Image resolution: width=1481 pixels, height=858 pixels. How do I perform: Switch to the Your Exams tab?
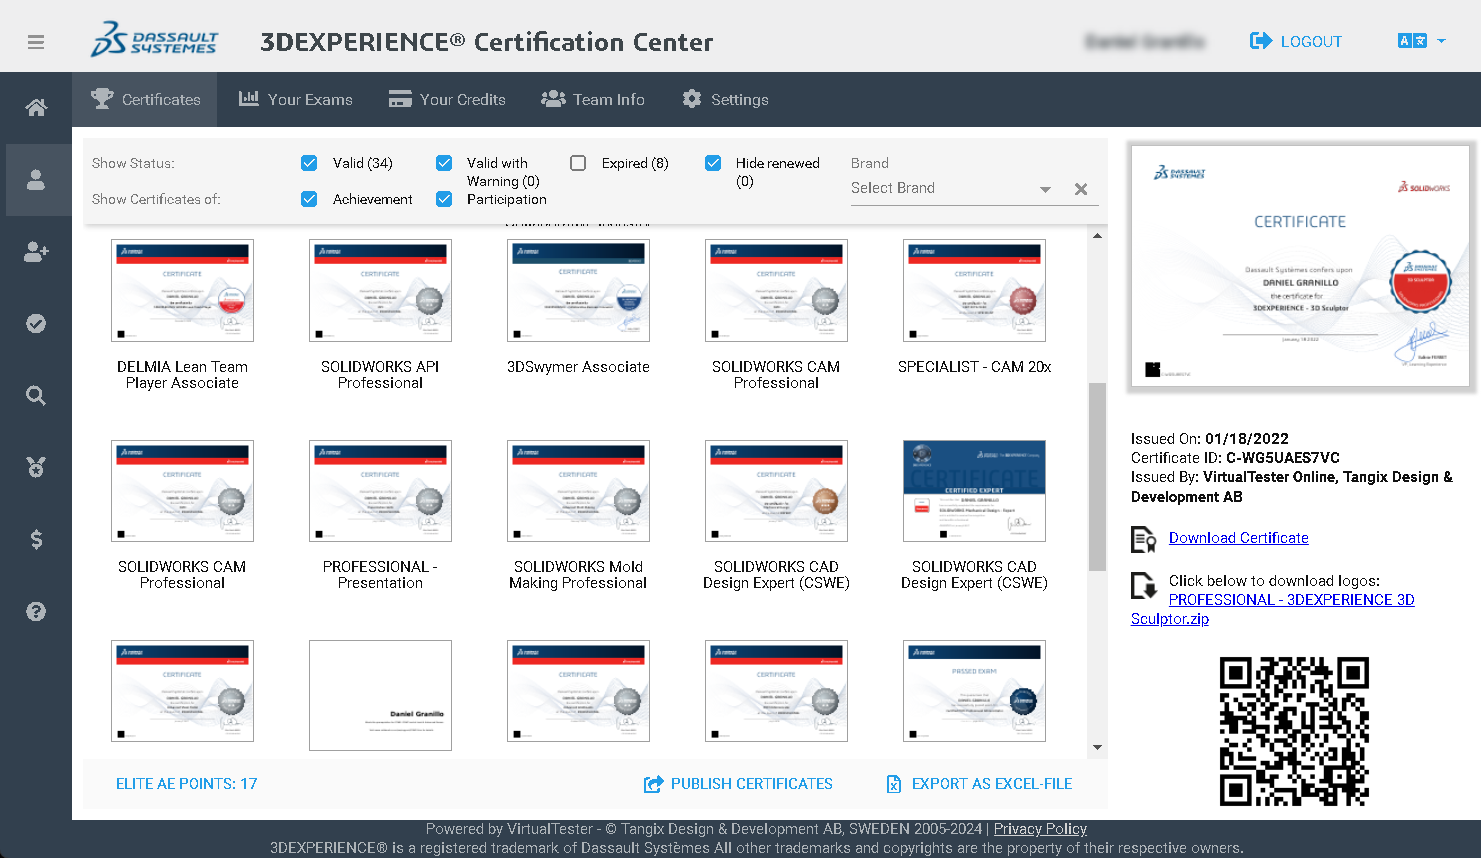296,99
